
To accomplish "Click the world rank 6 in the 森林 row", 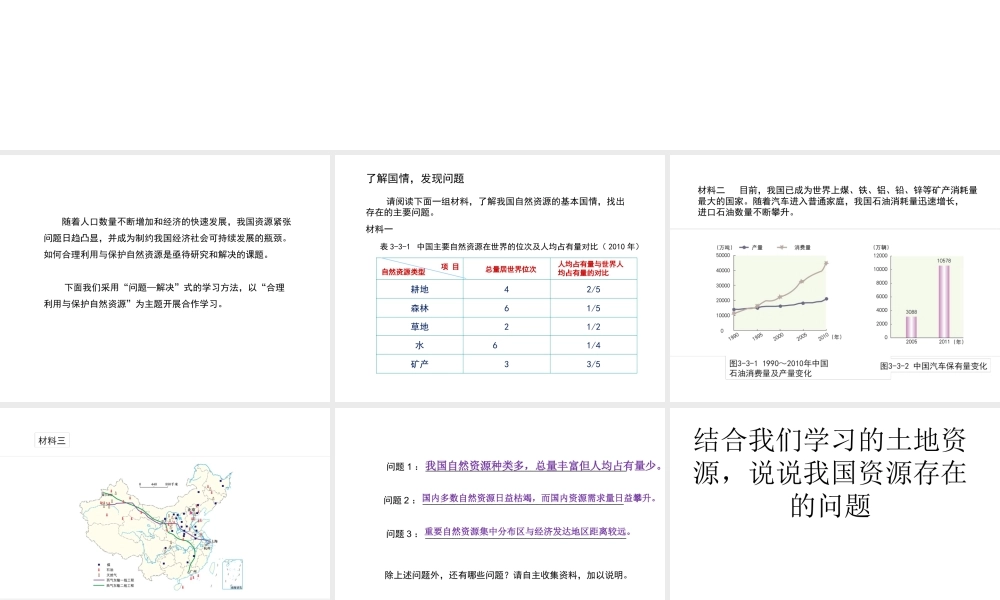I will (506, 308).
